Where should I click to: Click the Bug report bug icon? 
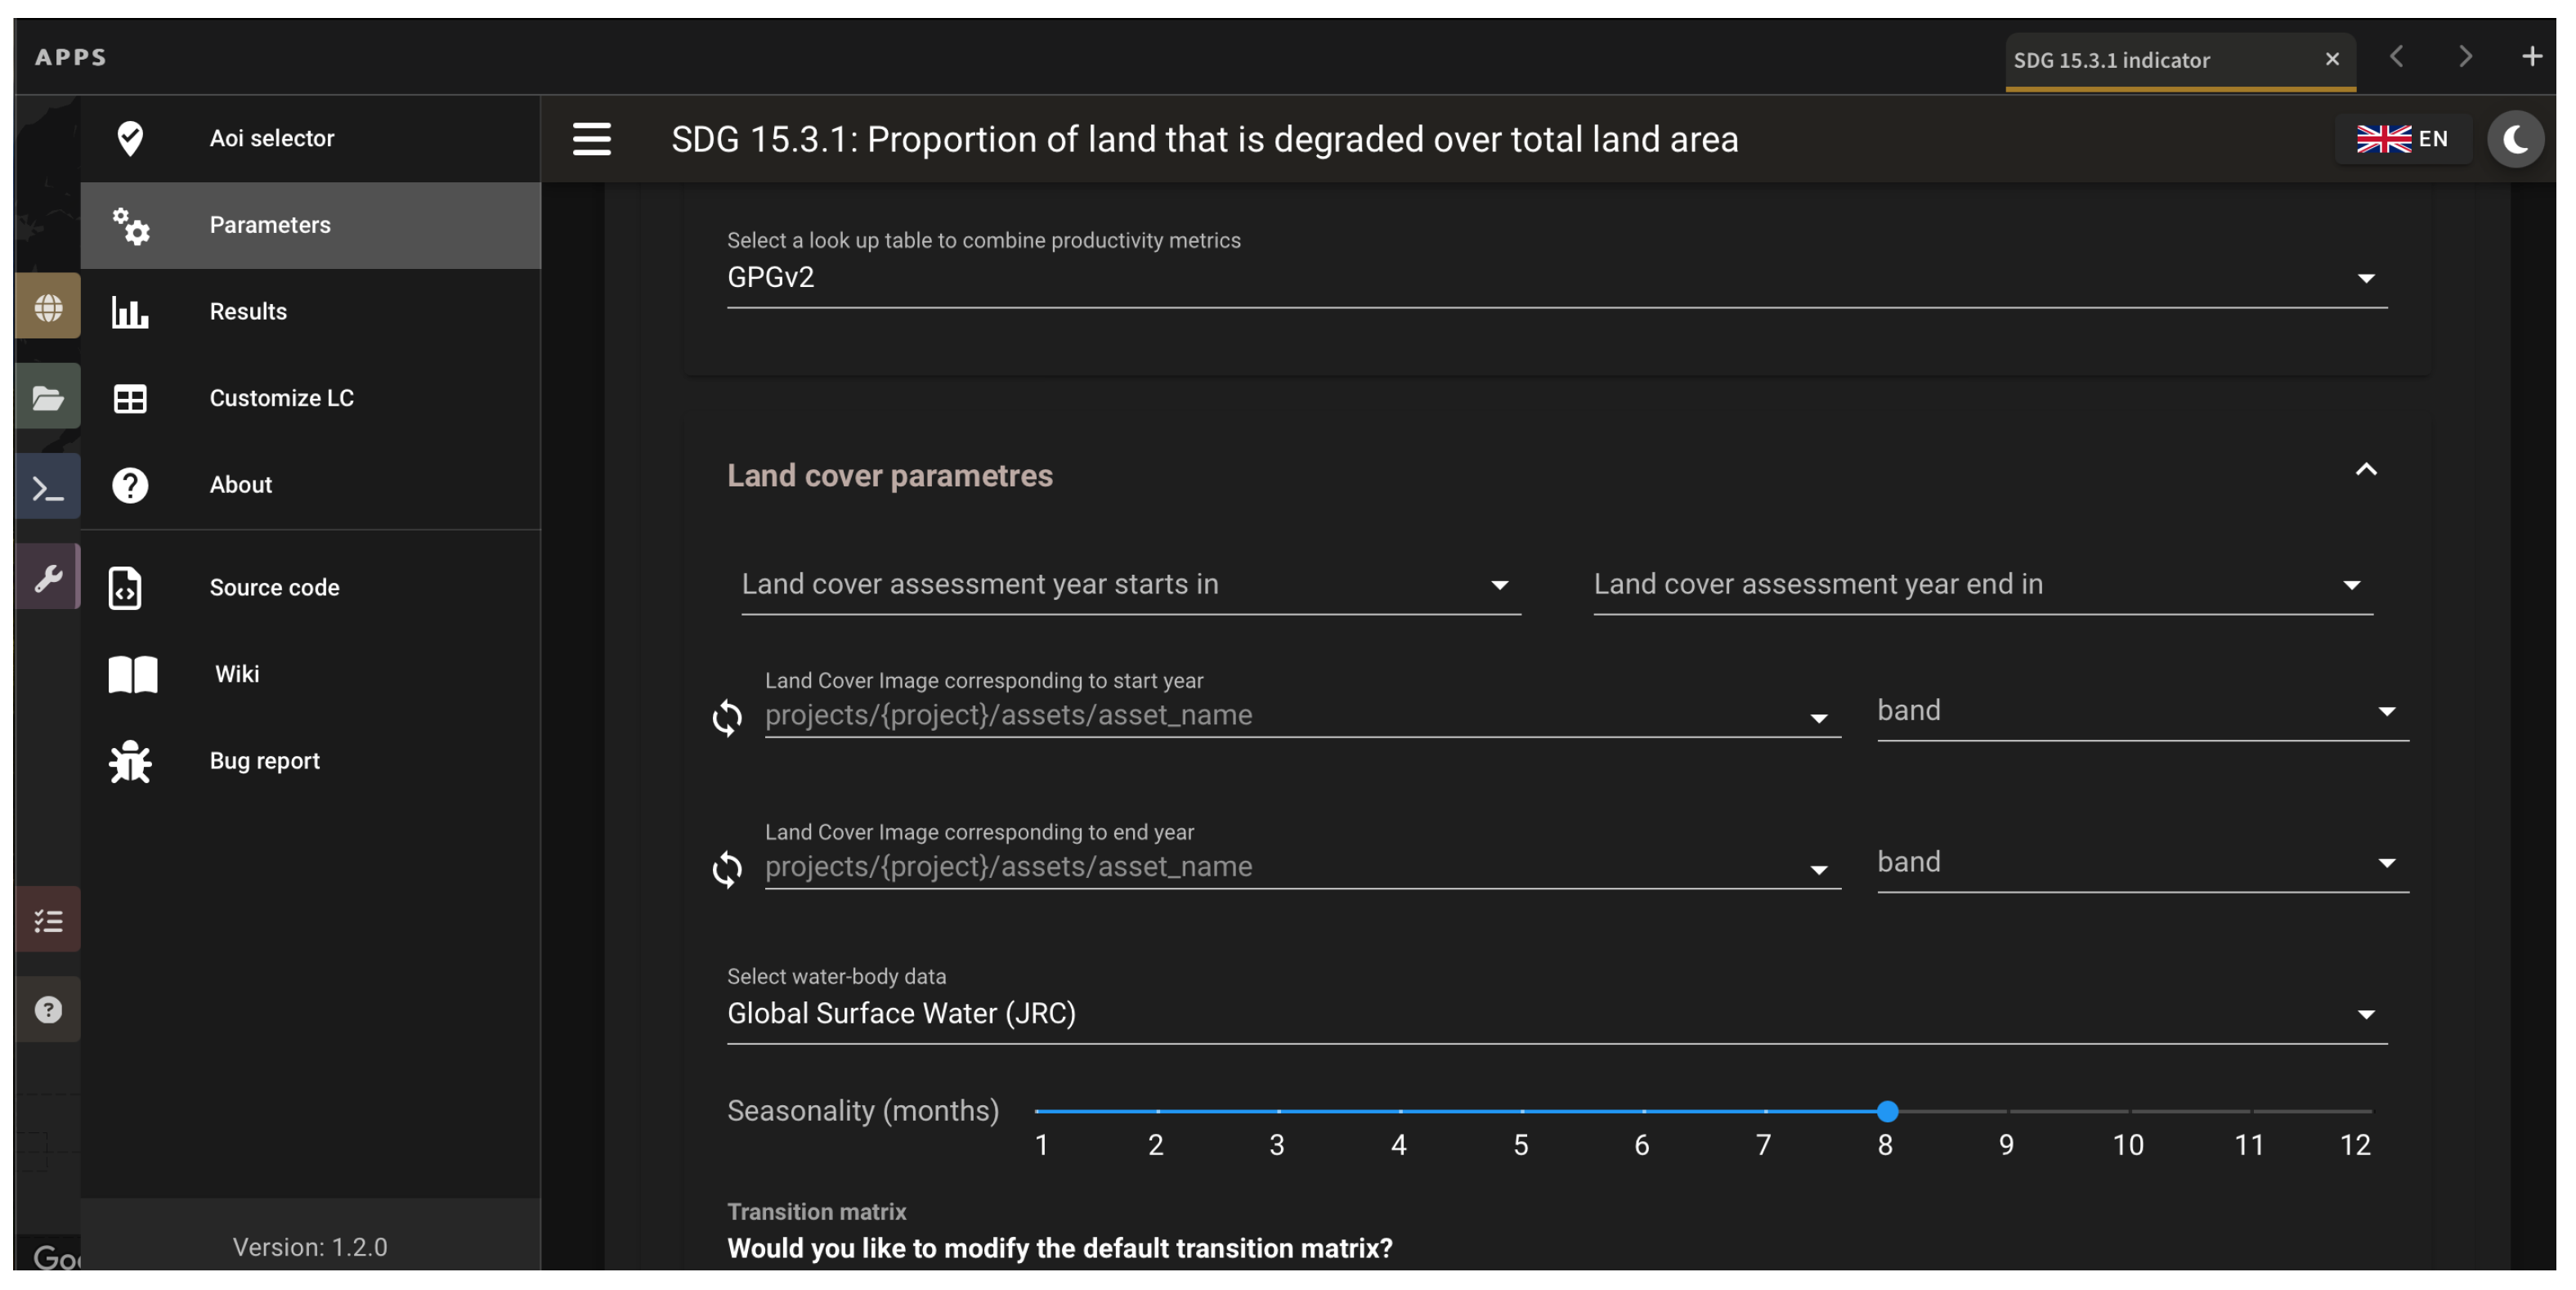(130, 761)
